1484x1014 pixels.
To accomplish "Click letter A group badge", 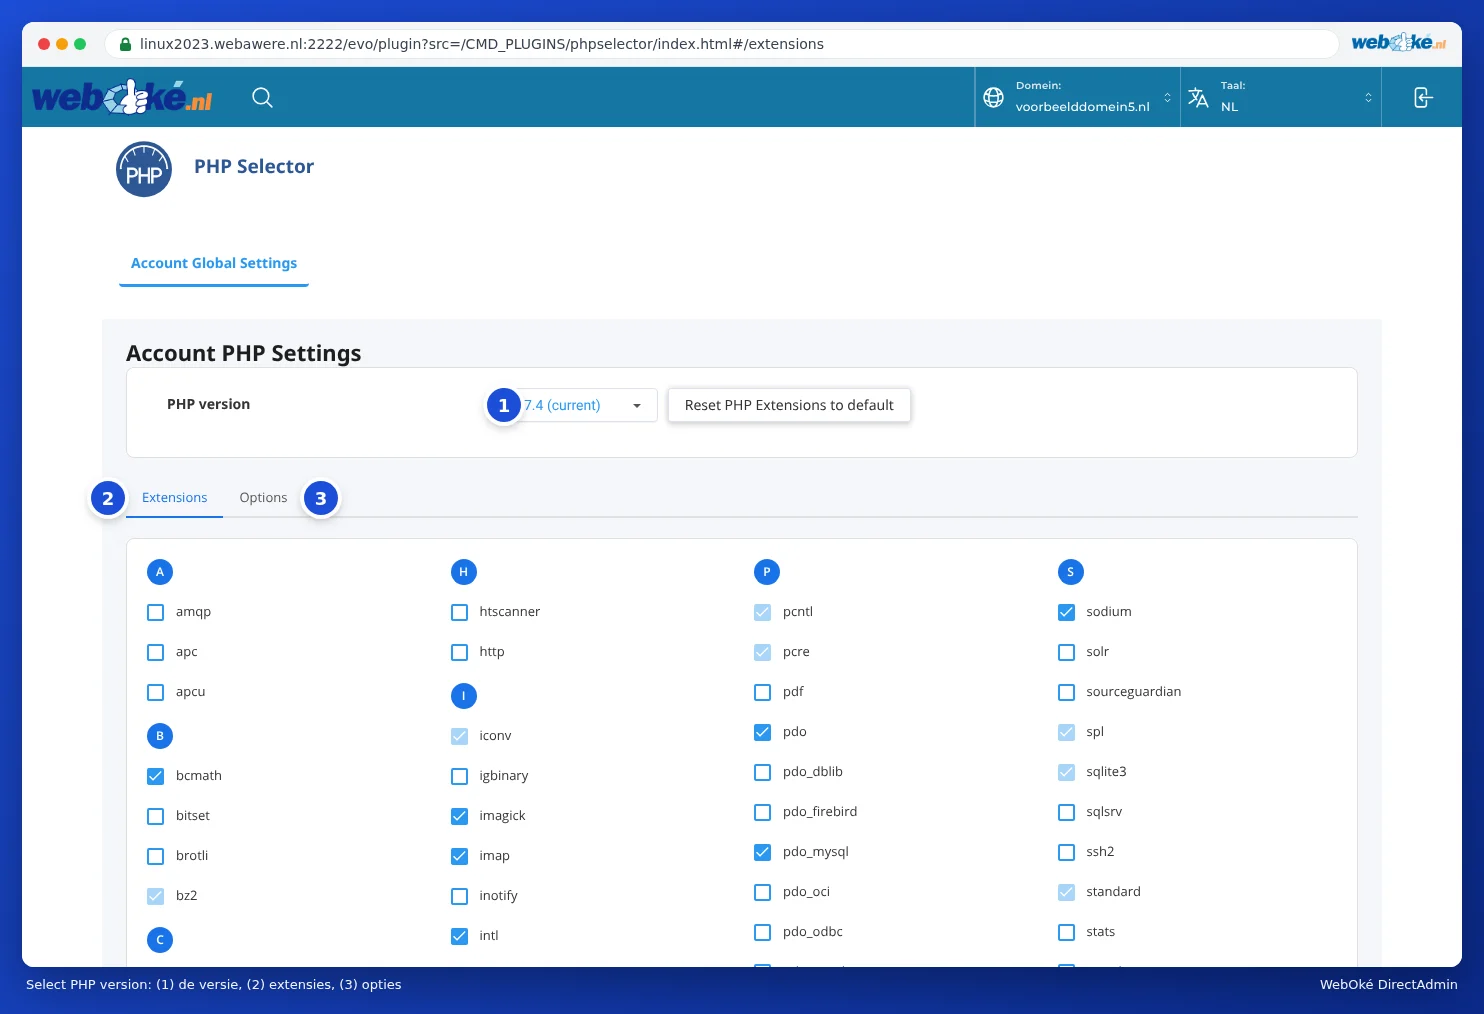I will coord(160,572).
